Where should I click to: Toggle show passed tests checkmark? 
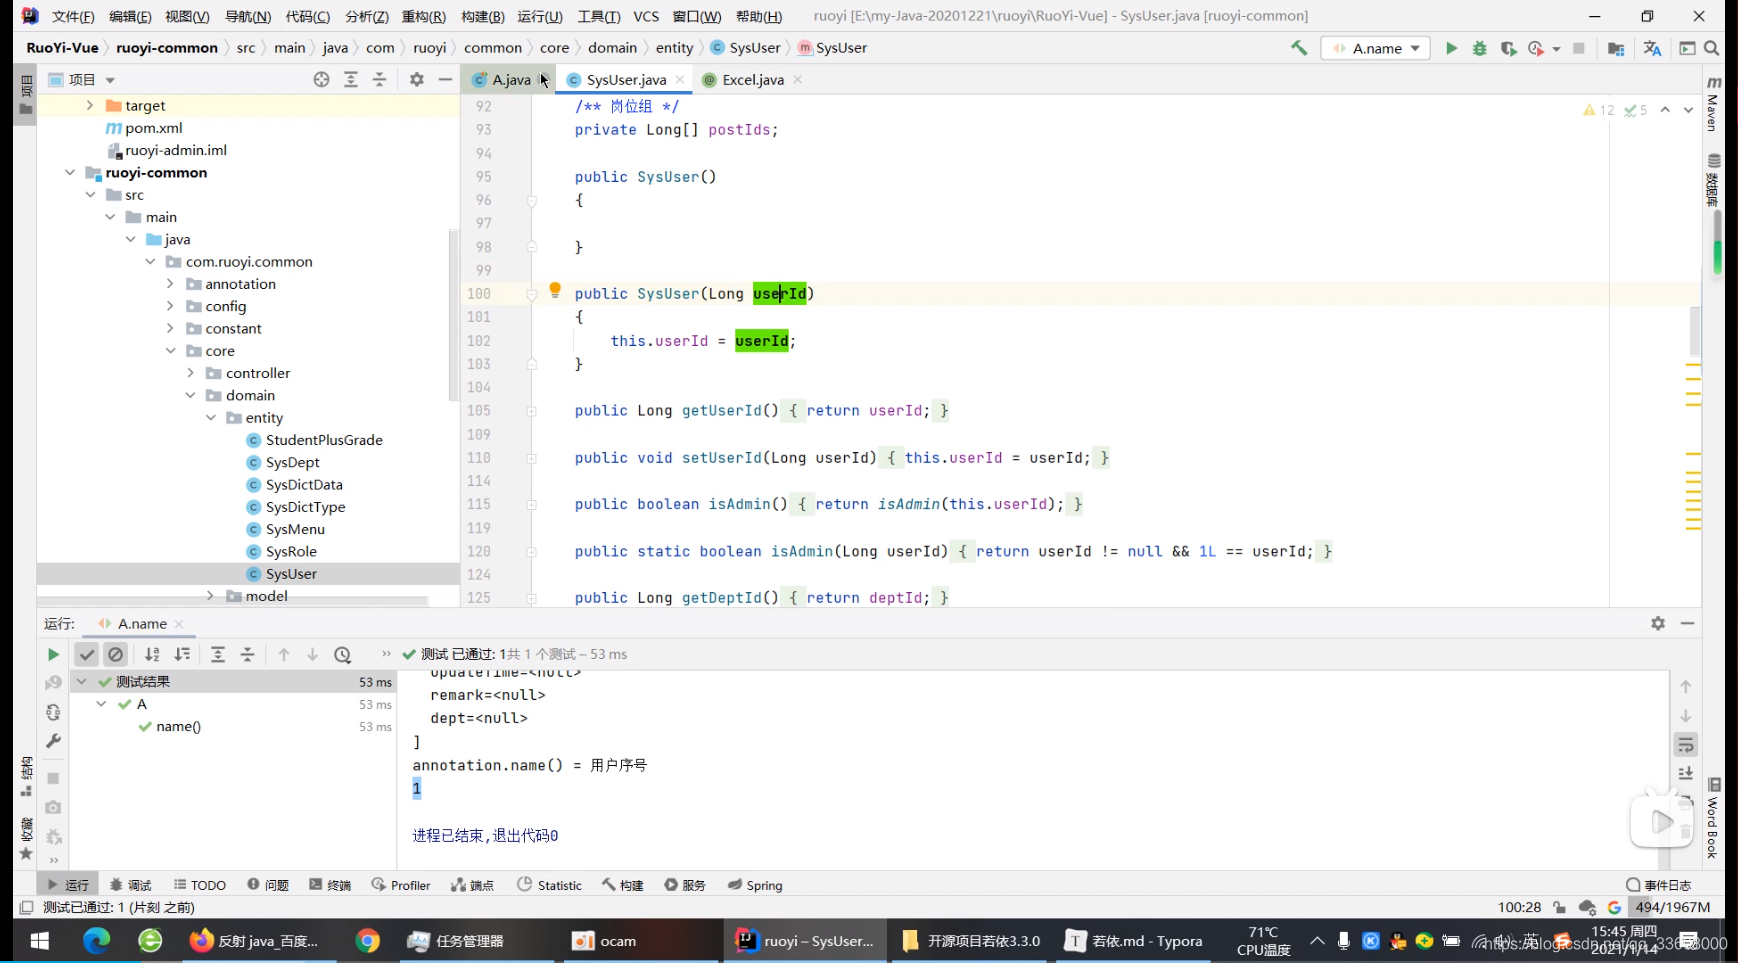click(87, 654)
